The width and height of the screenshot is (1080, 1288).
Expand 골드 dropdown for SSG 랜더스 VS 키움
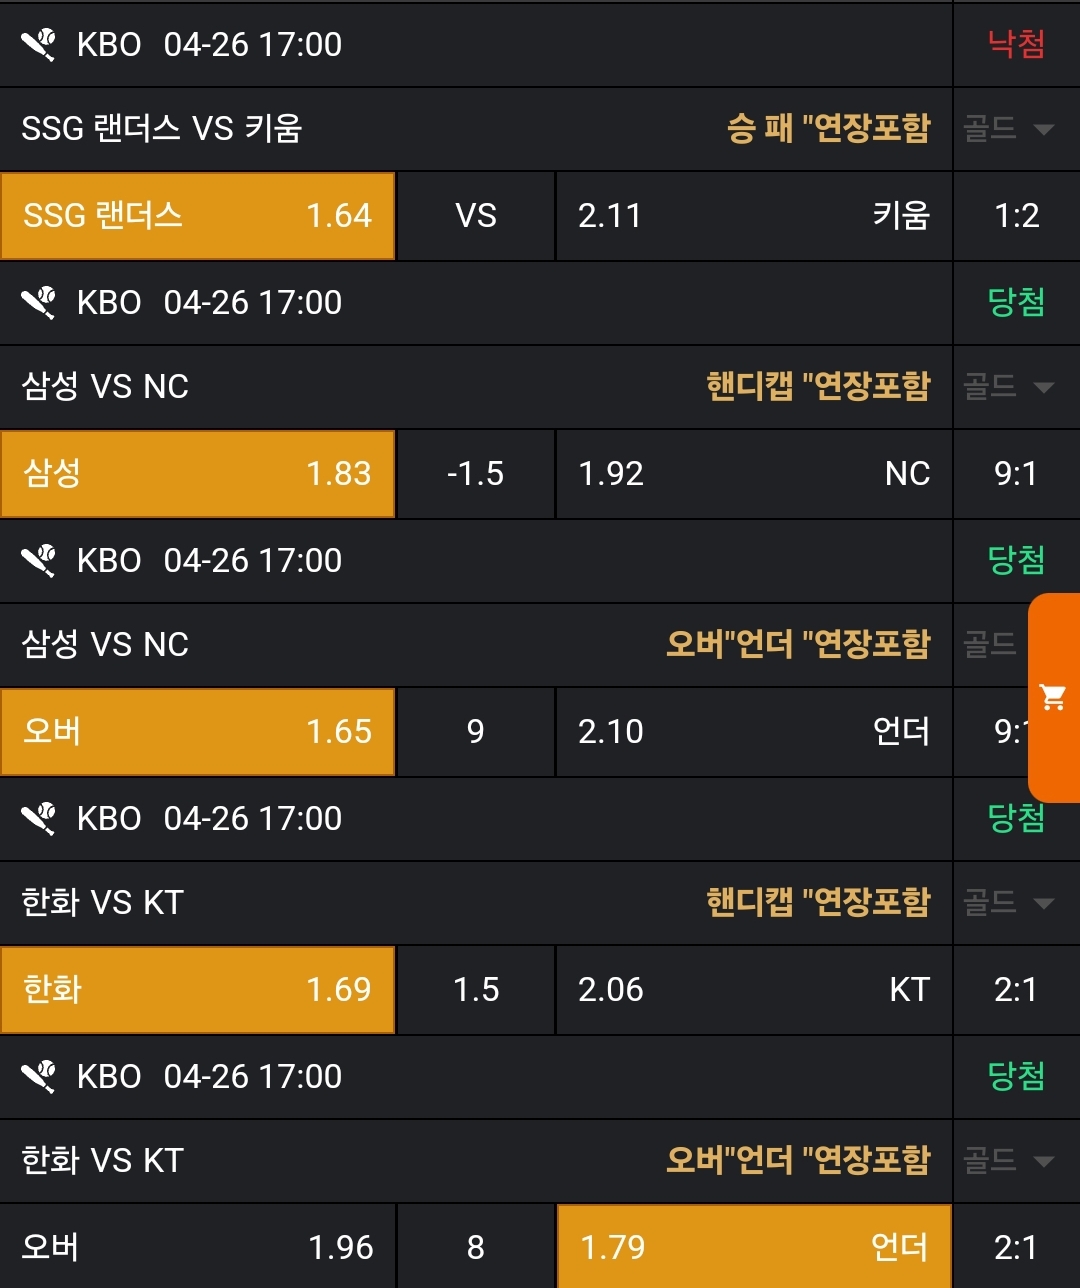pyautogui.click(x=1010, y=129)
